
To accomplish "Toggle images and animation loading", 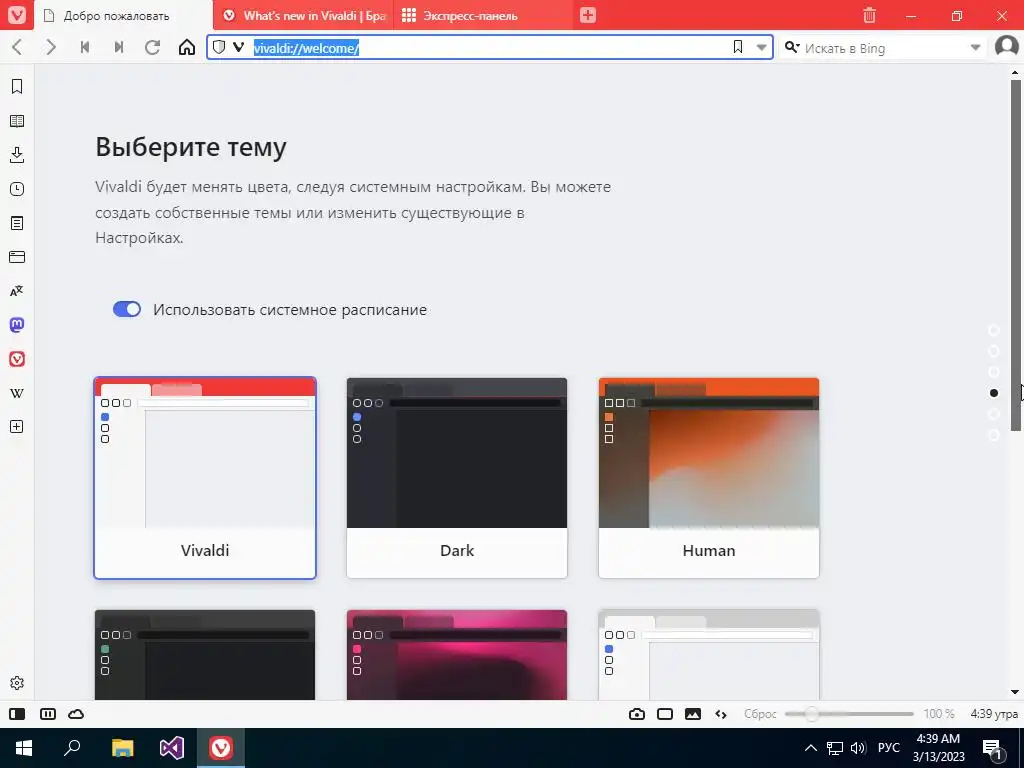I will pos(693,714).
